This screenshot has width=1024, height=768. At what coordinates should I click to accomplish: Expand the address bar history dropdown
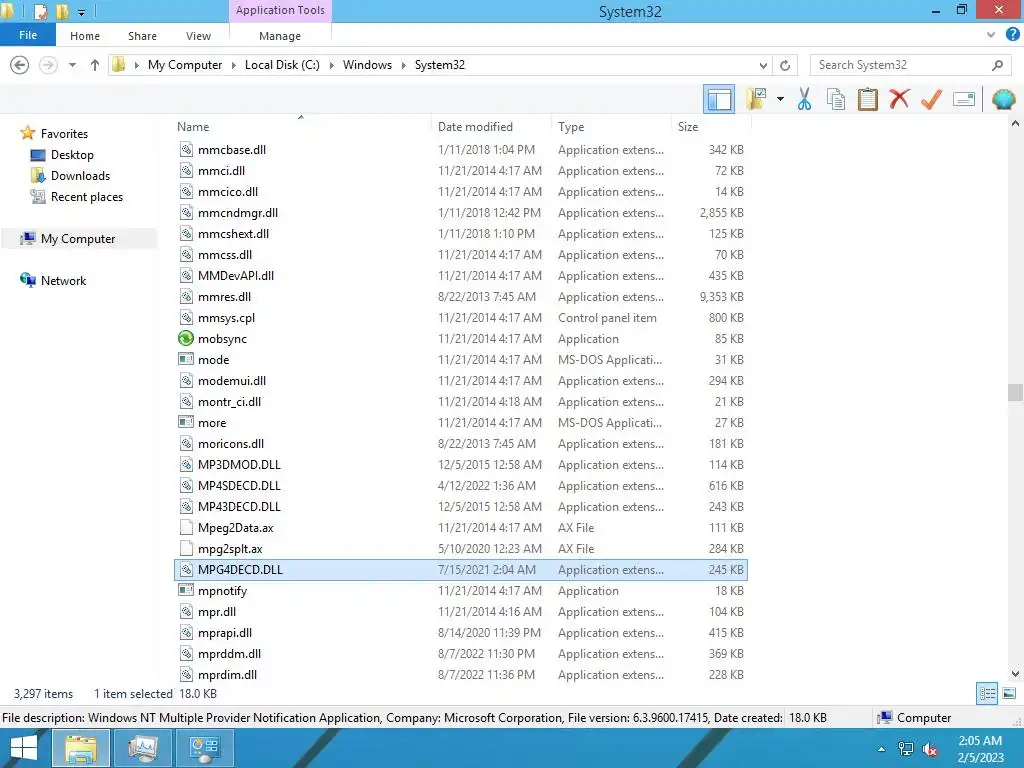point(763,65)
